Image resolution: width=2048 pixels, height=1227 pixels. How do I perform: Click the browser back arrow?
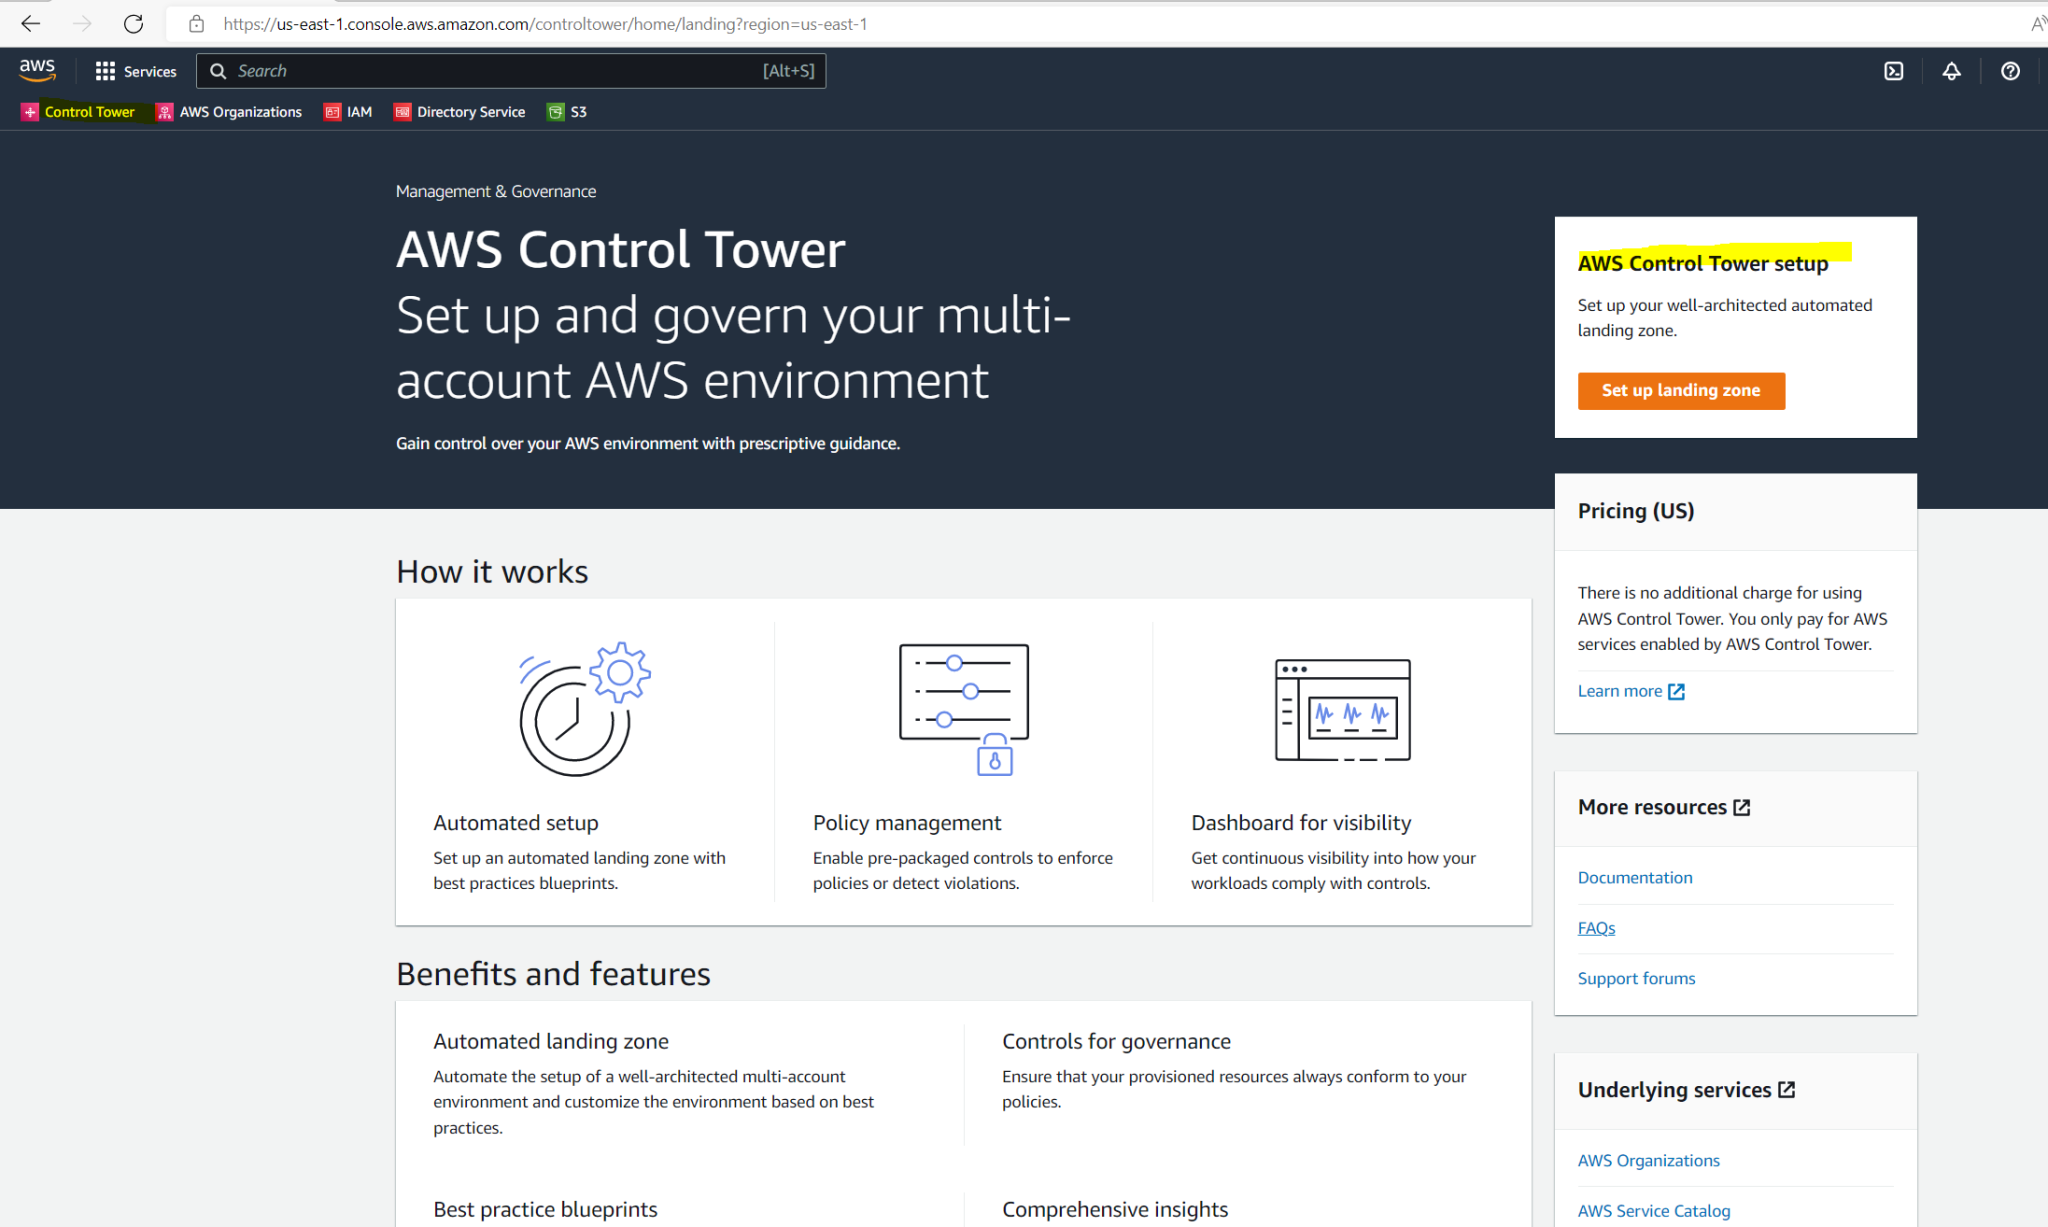[x=30, y=23]
